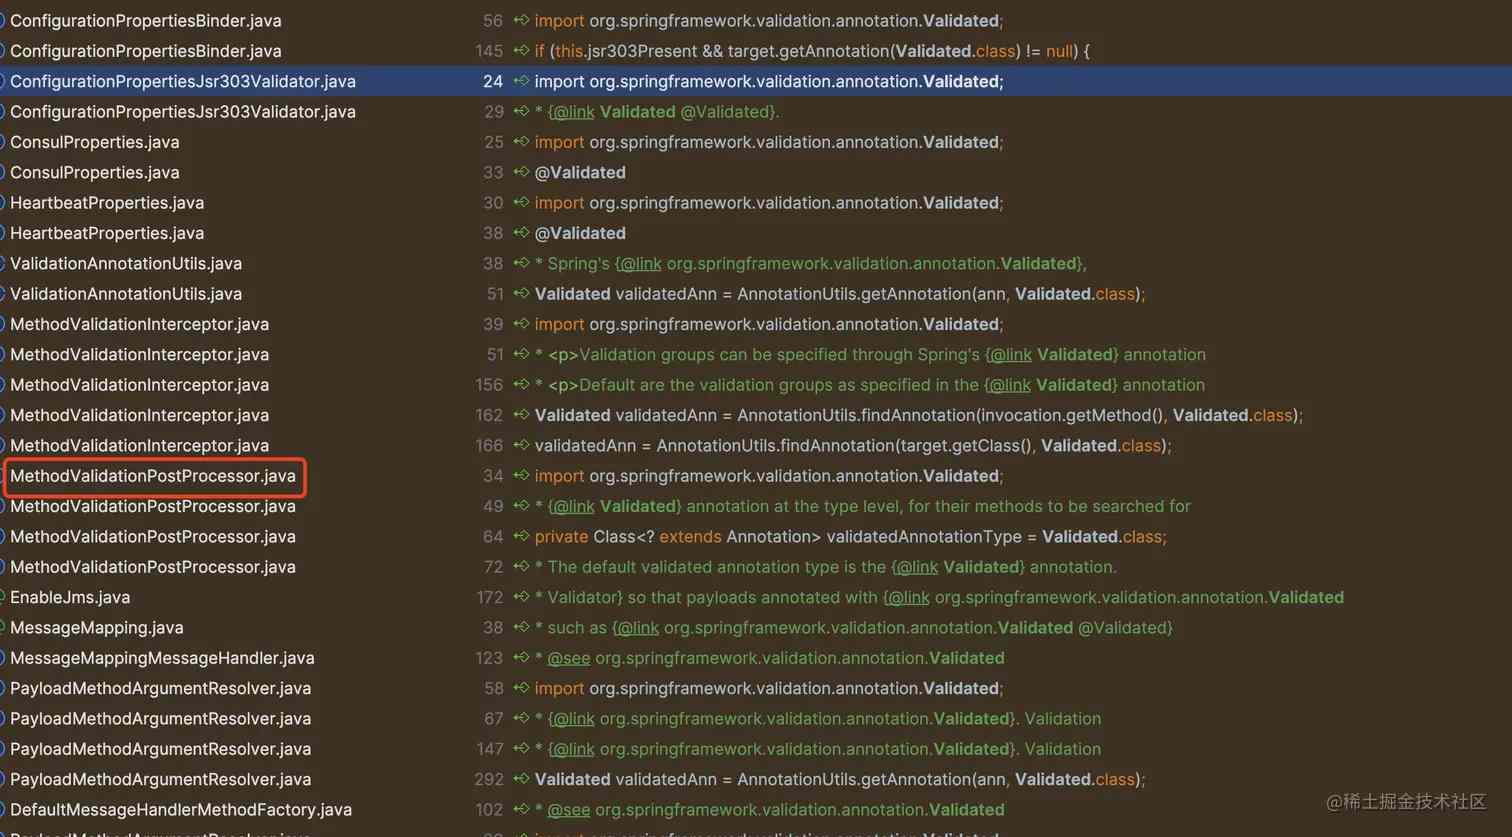Select the red-outlined MethodValidationPostProcessor.java entry
The height and width of the screenshot is (837, 1512).
click(x=154, y=475)
